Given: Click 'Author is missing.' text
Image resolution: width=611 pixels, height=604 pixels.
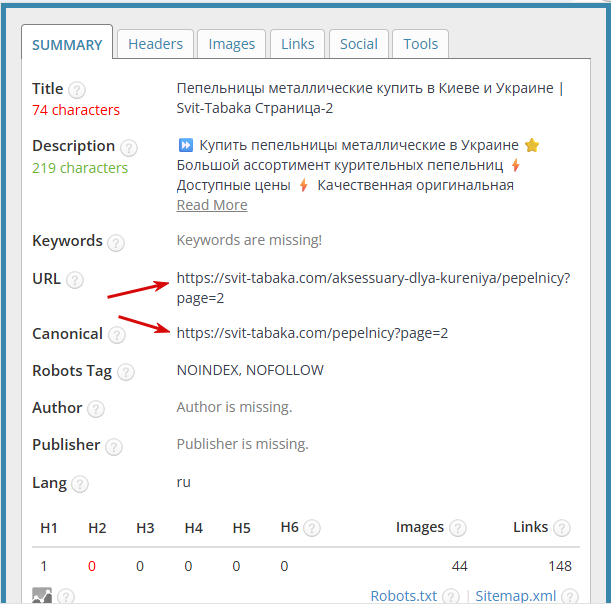Looking at the screenshot, I should [x=234, y=407].
